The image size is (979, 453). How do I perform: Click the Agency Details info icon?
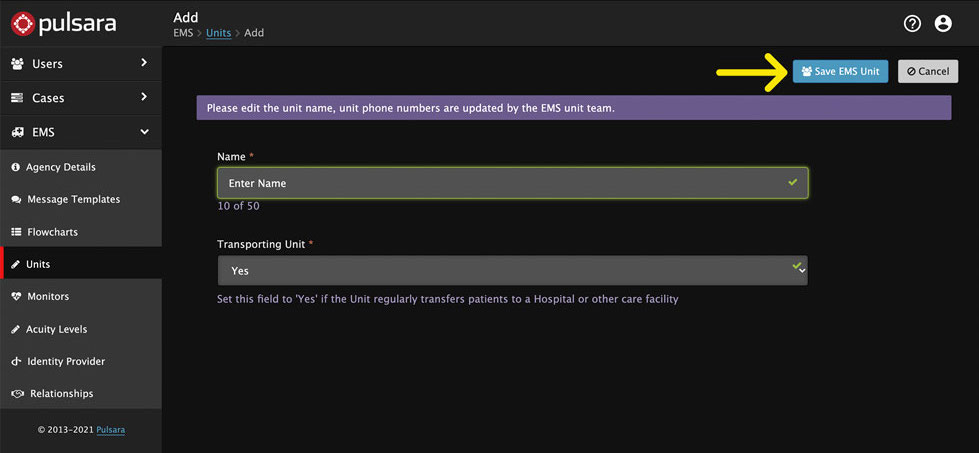click(16, 167)
